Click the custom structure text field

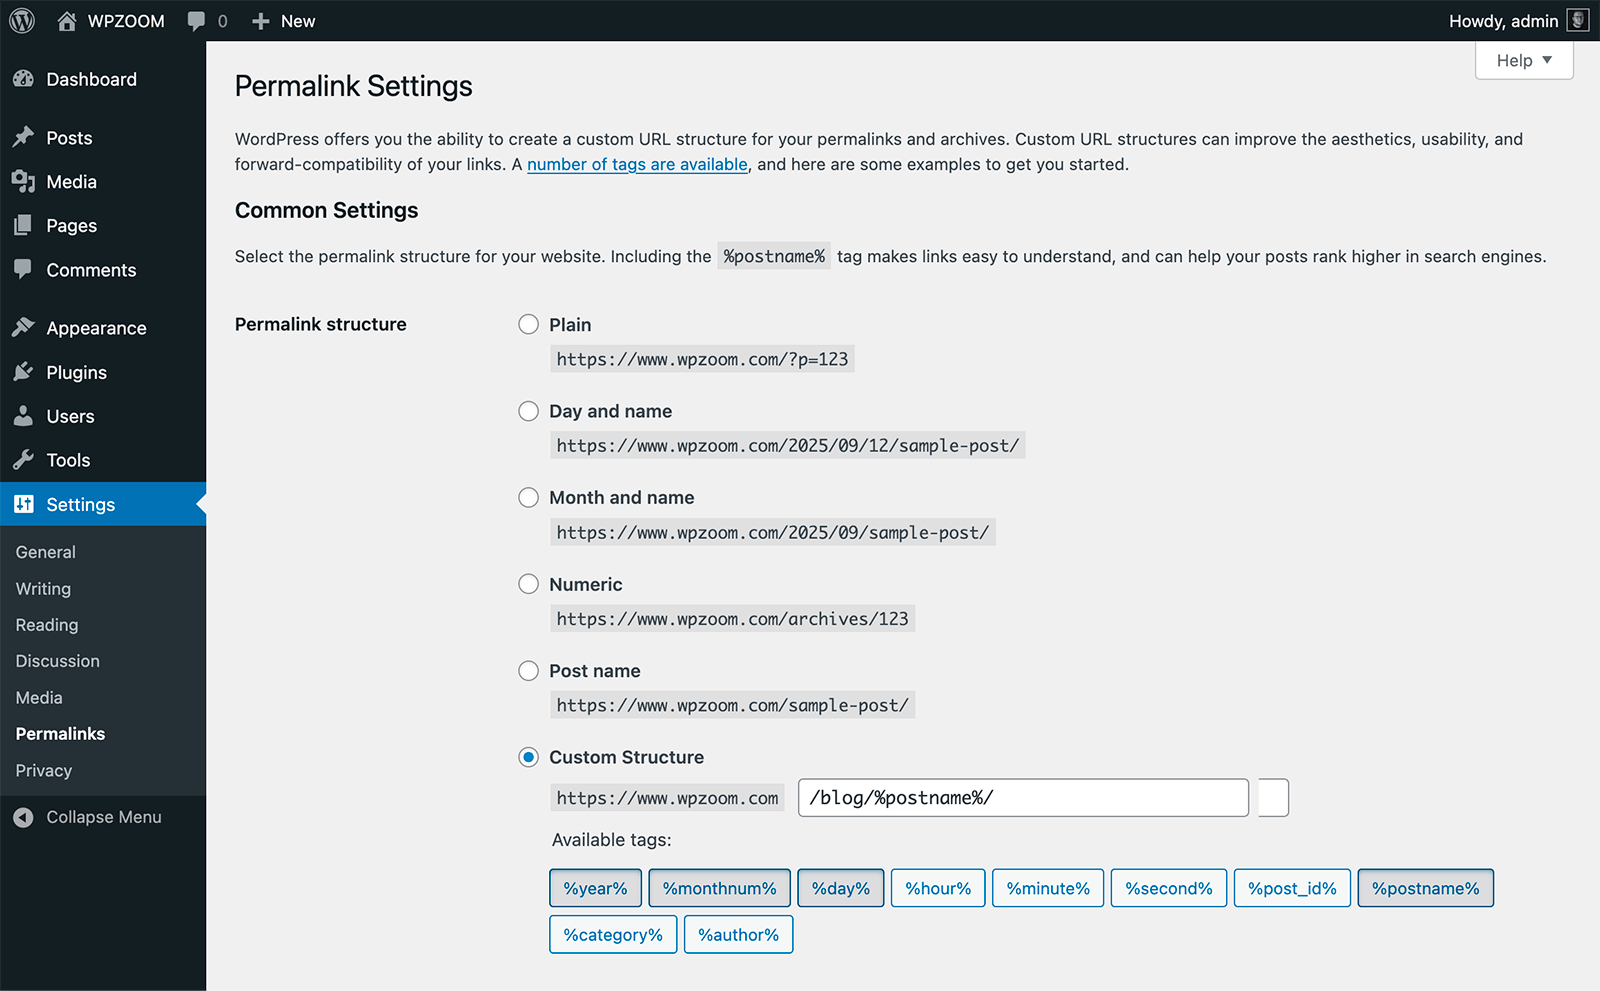tap(1022, 798)
